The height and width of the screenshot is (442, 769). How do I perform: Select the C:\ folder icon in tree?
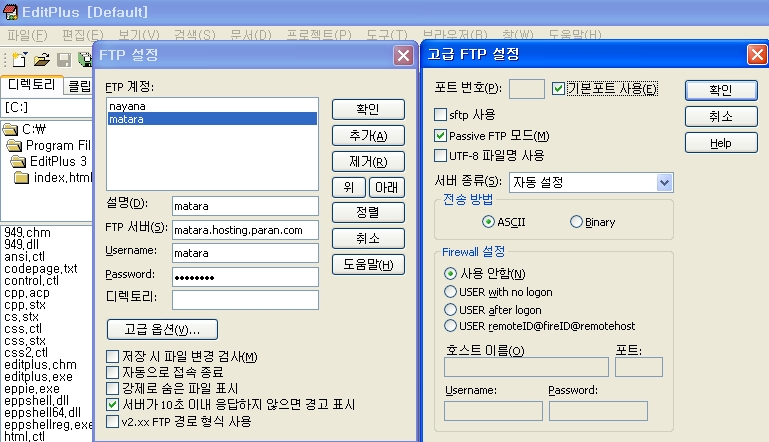click(10, 130)
